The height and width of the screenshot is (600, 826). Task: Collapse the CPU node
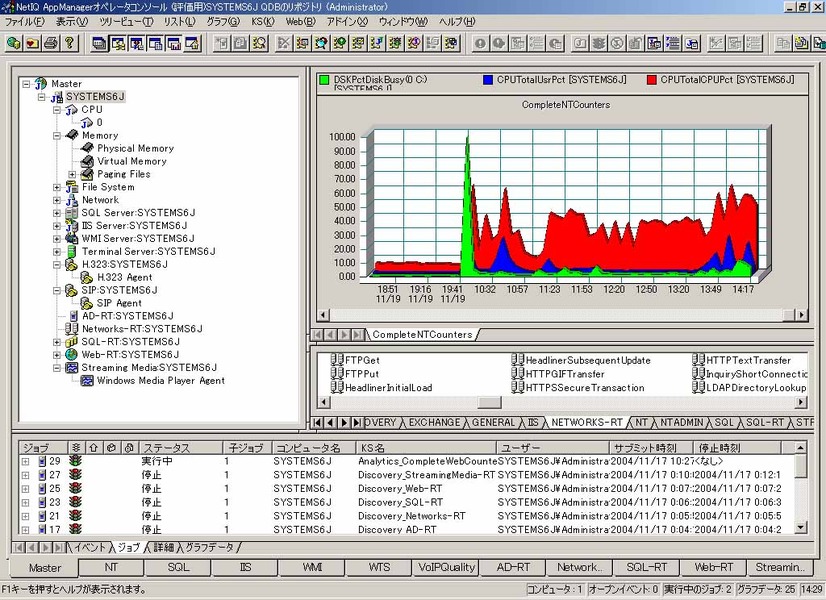click(57, 110)
